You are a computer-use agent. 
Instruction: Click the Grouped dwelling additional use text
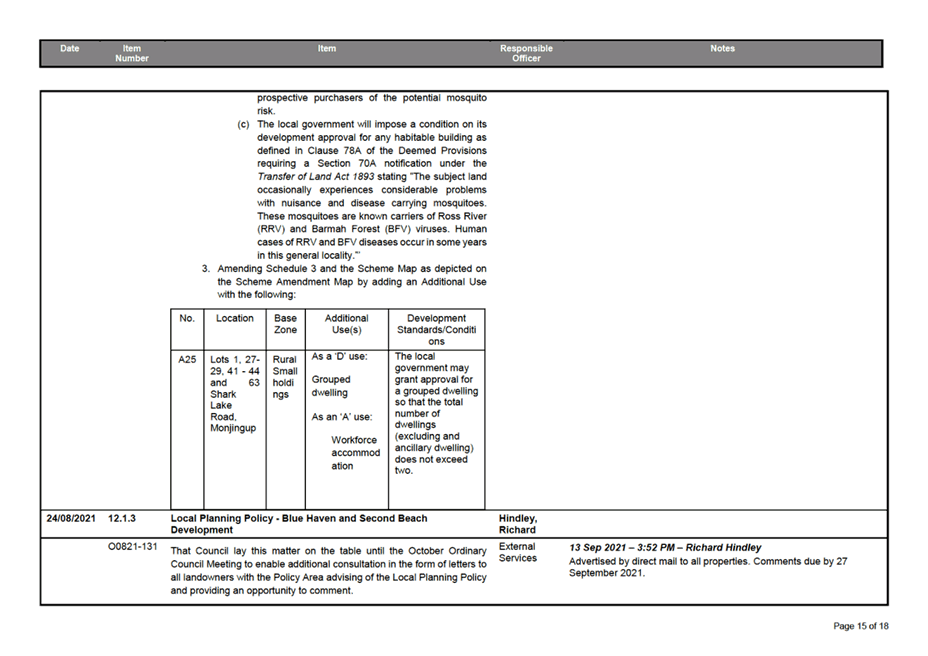[x=330, y=385]
